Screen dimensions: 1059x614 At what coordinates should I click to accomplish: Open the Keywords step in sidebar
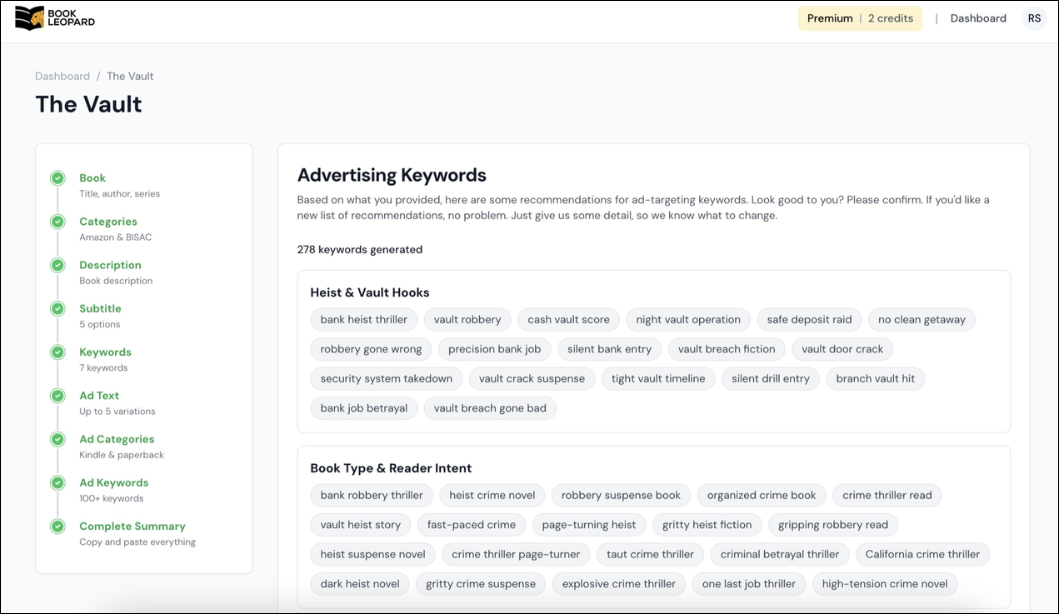[x=105, y=352]
